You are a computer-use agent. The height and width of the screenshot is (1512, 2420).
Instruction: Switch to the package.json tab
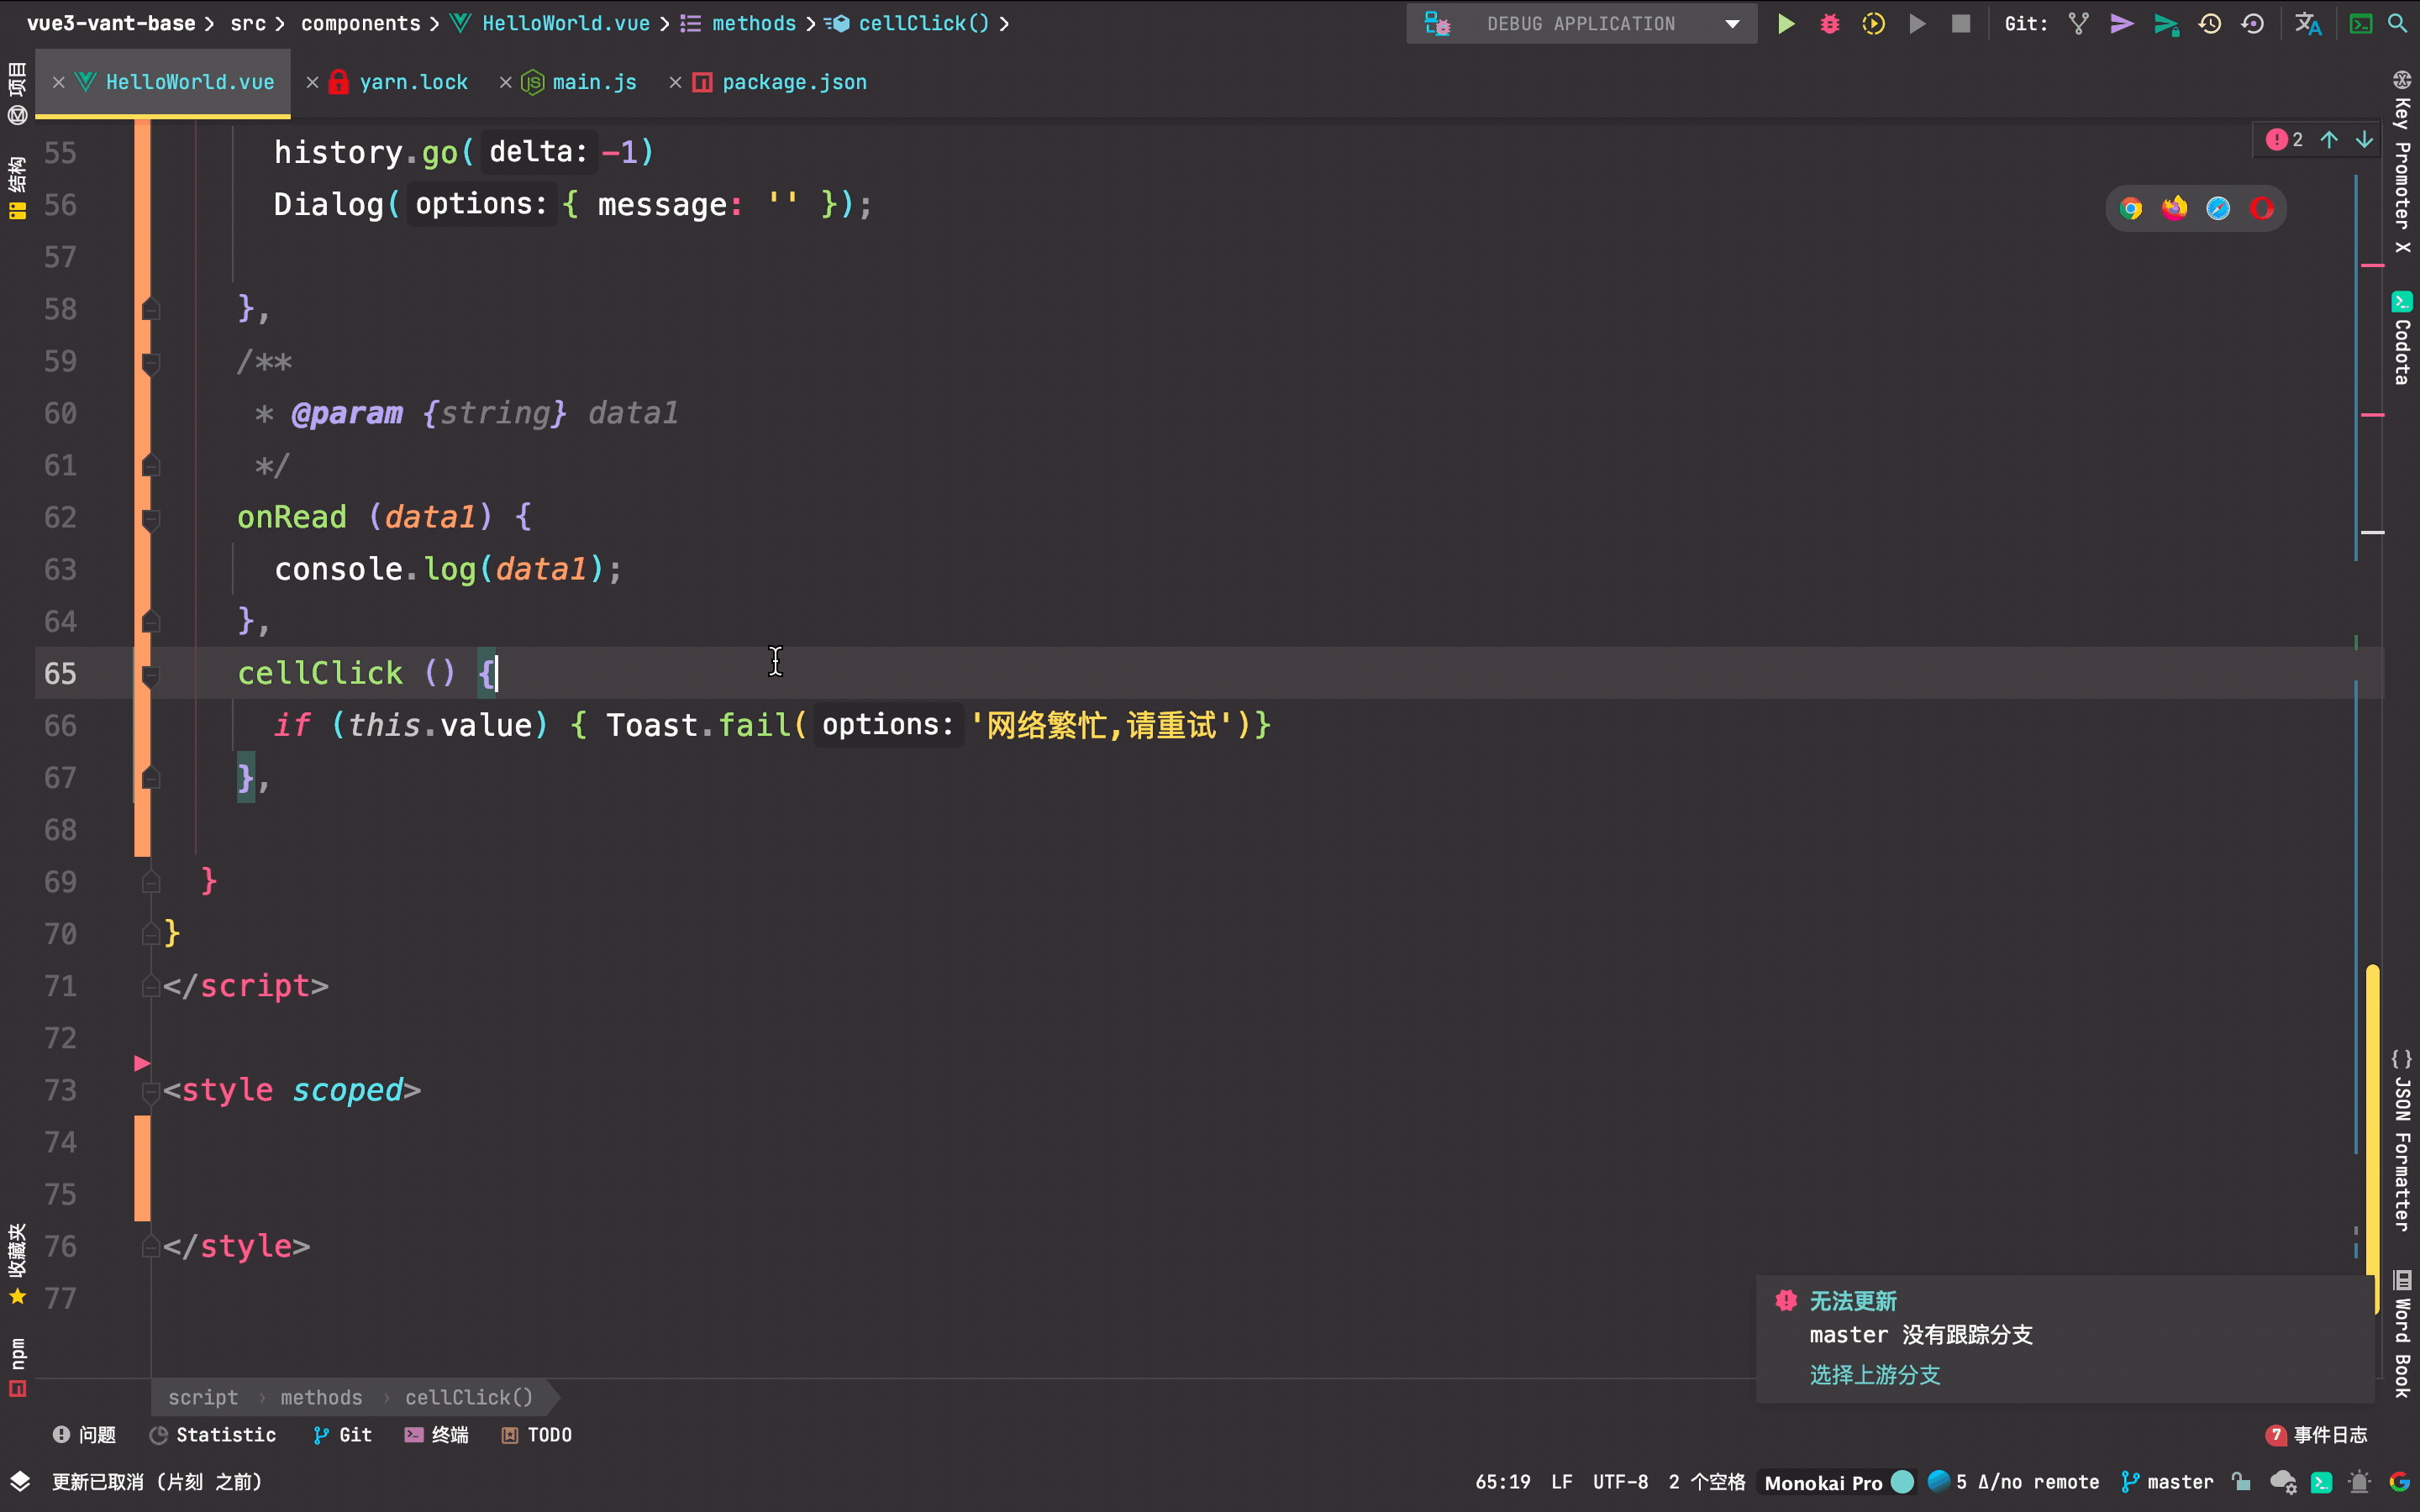coord(793,83)
